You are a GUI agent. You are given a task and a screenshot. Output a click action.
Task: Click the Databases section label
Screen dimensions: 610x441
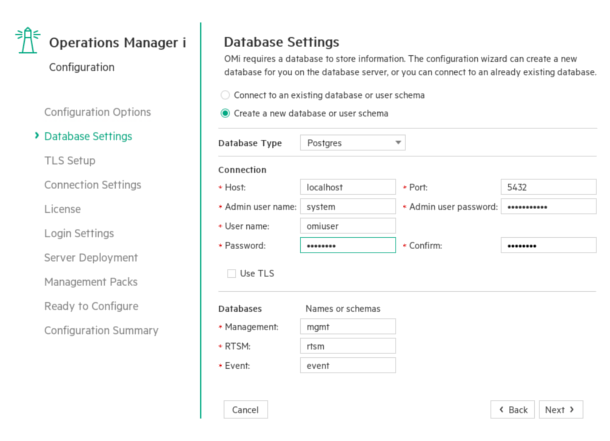tap(240, 309)
